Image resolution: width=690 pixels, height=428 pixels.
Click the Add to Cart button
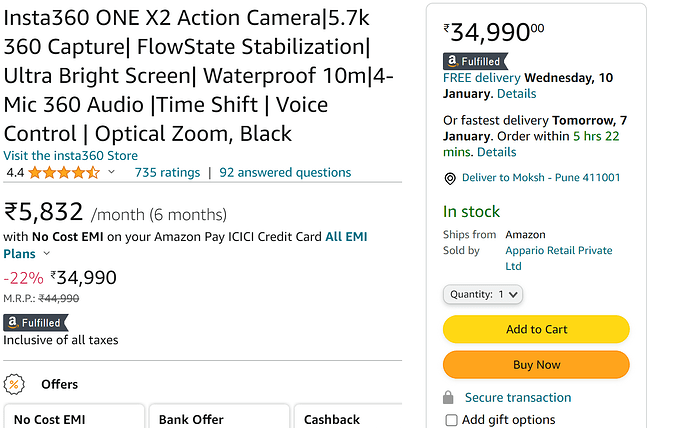[x=536, y=329]
